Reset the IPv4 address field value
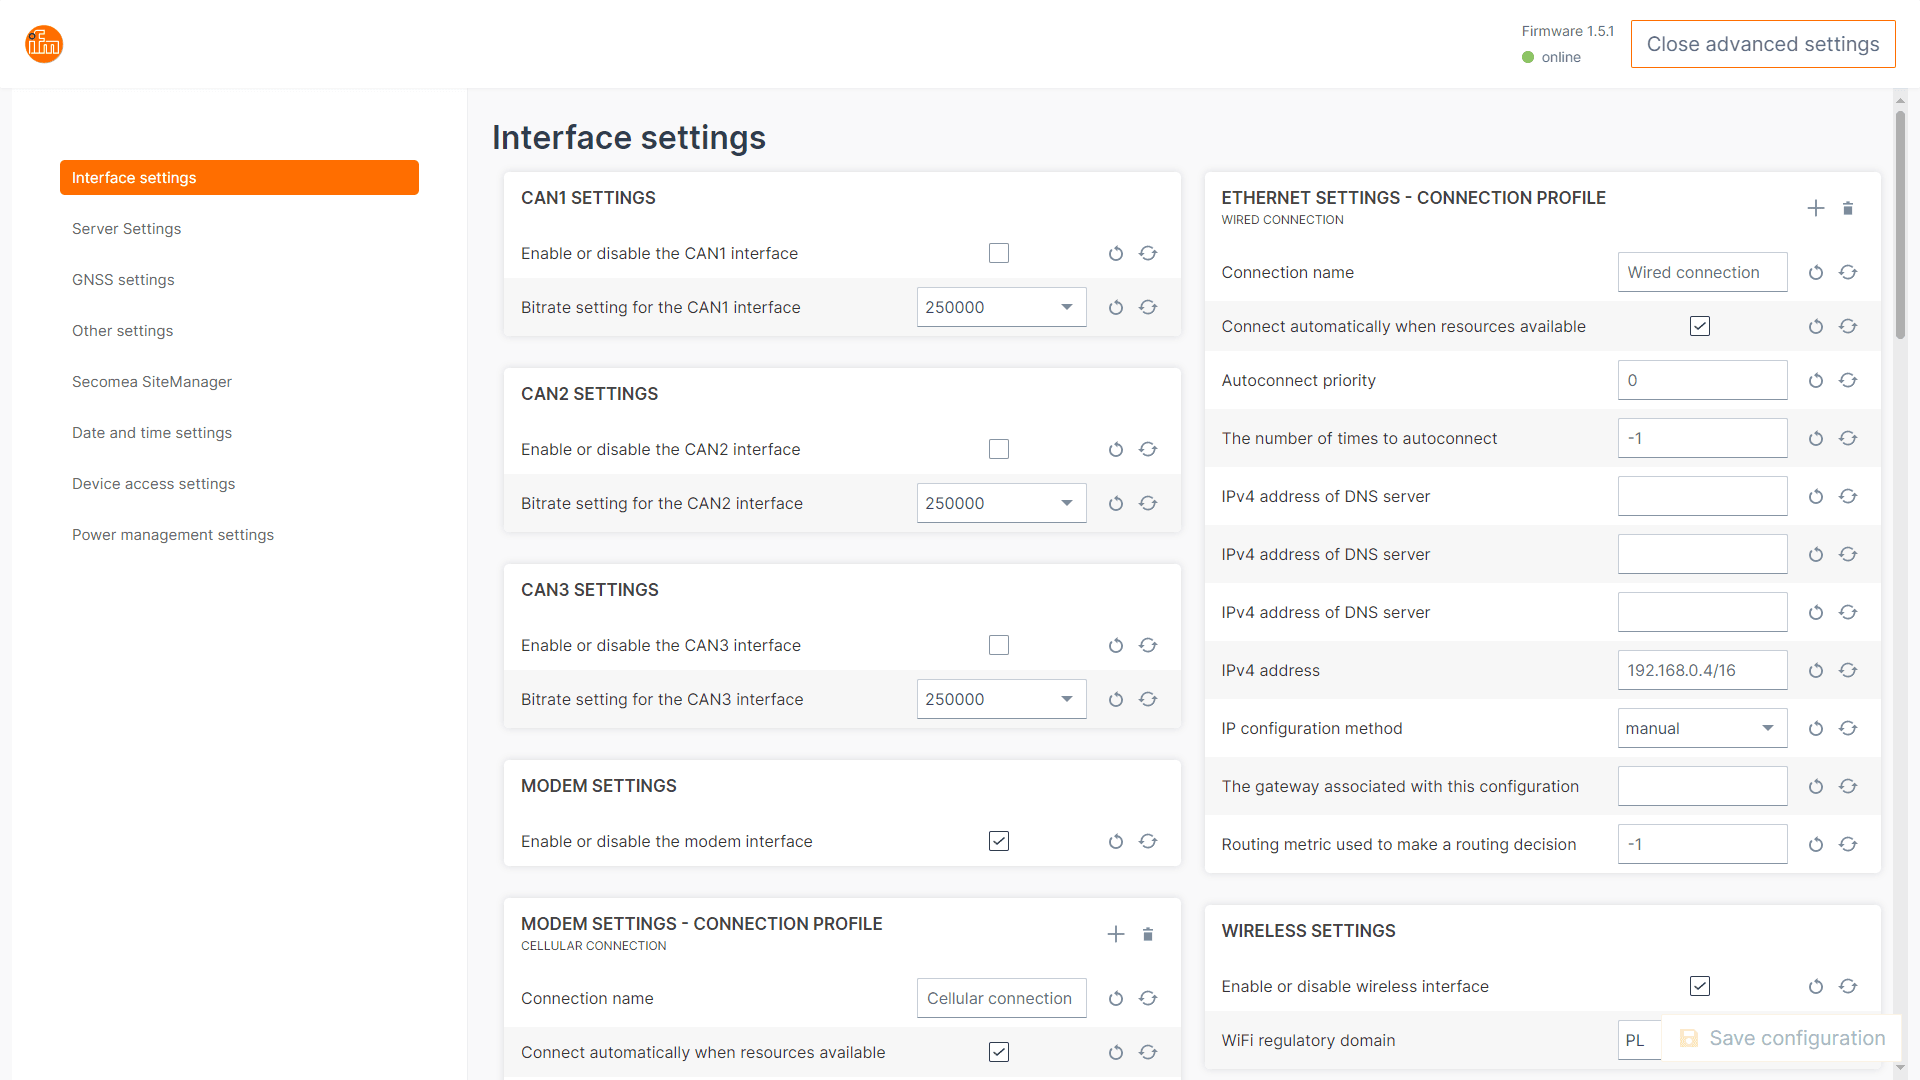Screen dimensions: 1920x1080 [x=1816, y=671]
